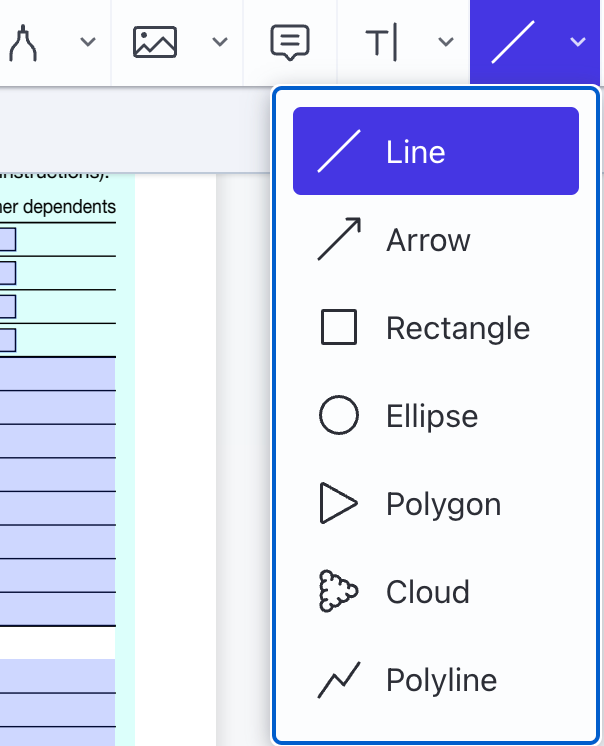Pick the Polygon triangle icon in menu

point(338,504)
